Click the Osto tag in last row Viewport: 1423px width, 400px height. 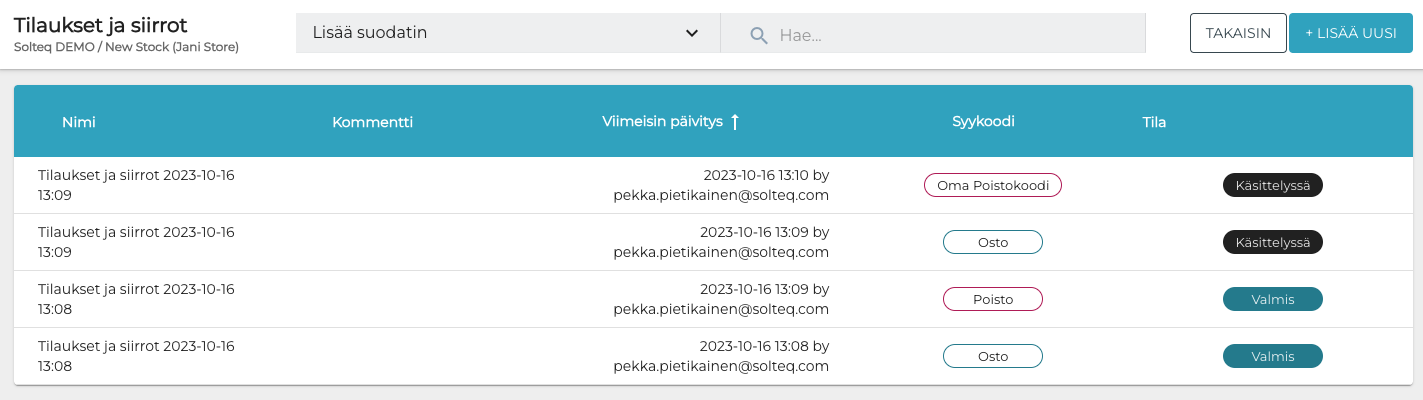[992, 356]
